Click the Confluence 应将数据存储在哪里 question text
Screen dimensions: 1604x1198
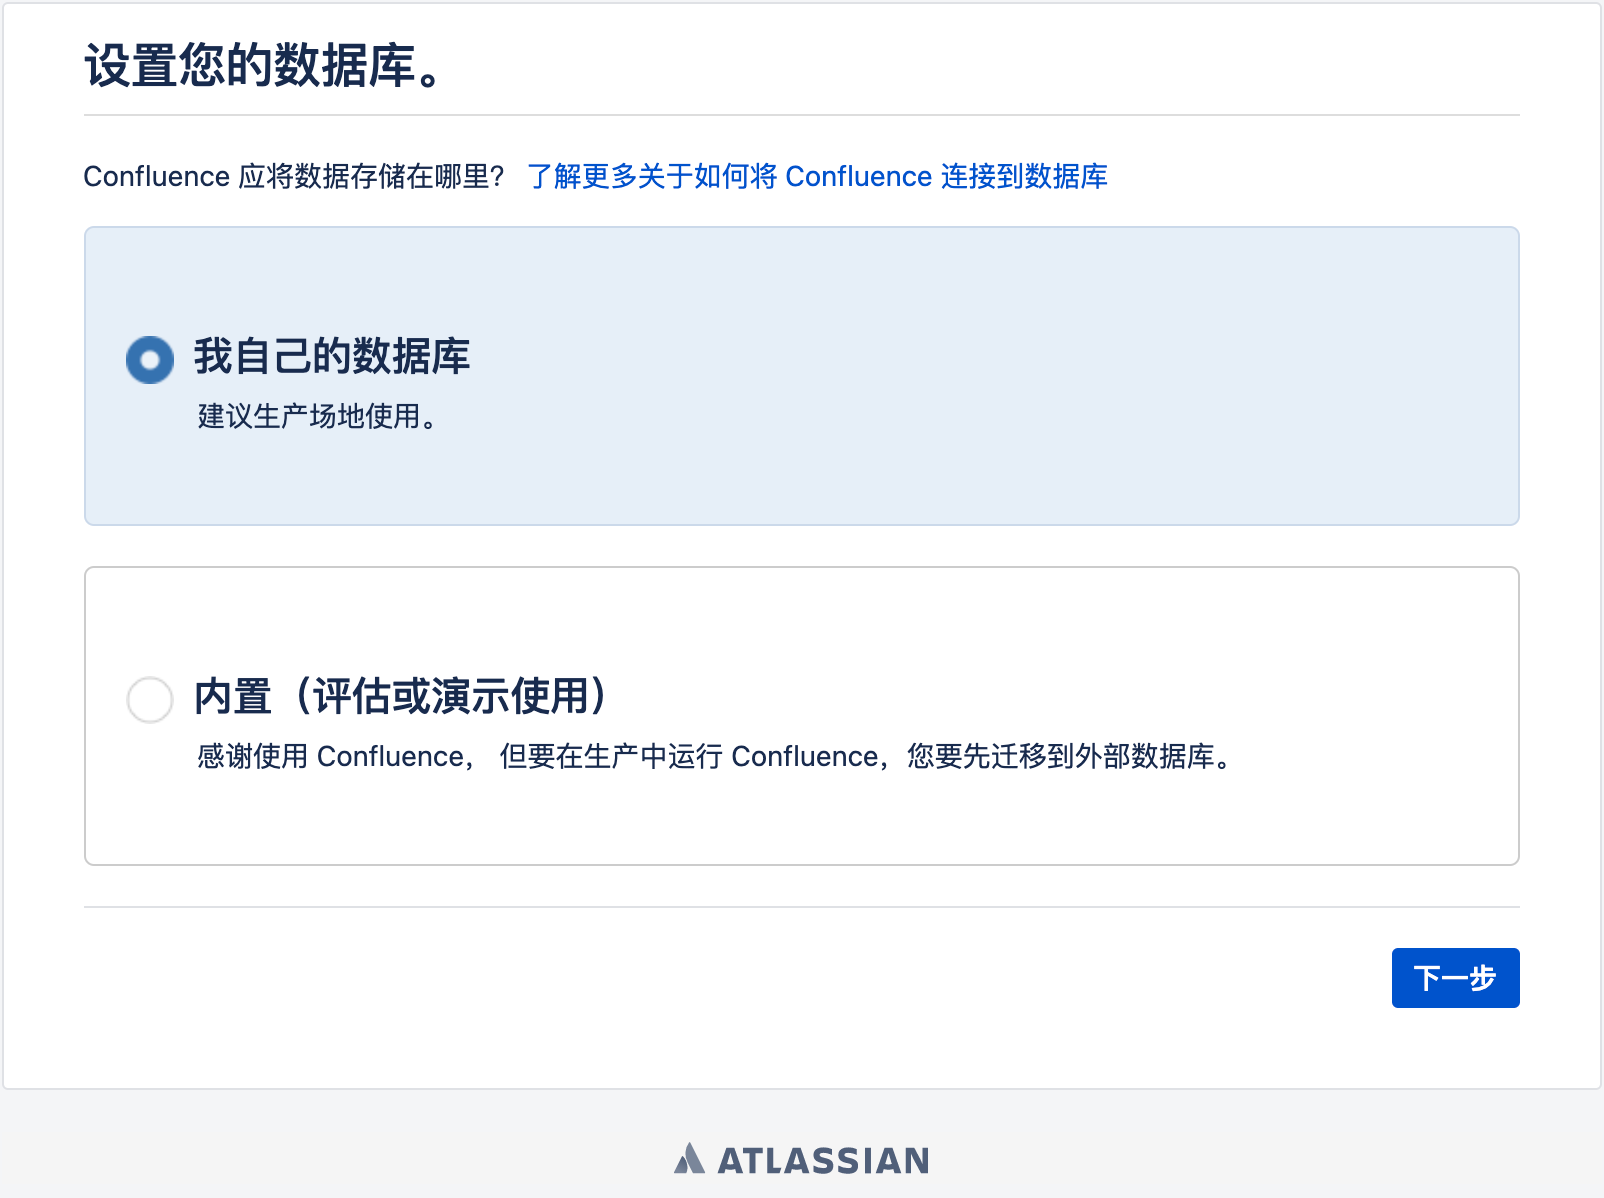[294, 177]
